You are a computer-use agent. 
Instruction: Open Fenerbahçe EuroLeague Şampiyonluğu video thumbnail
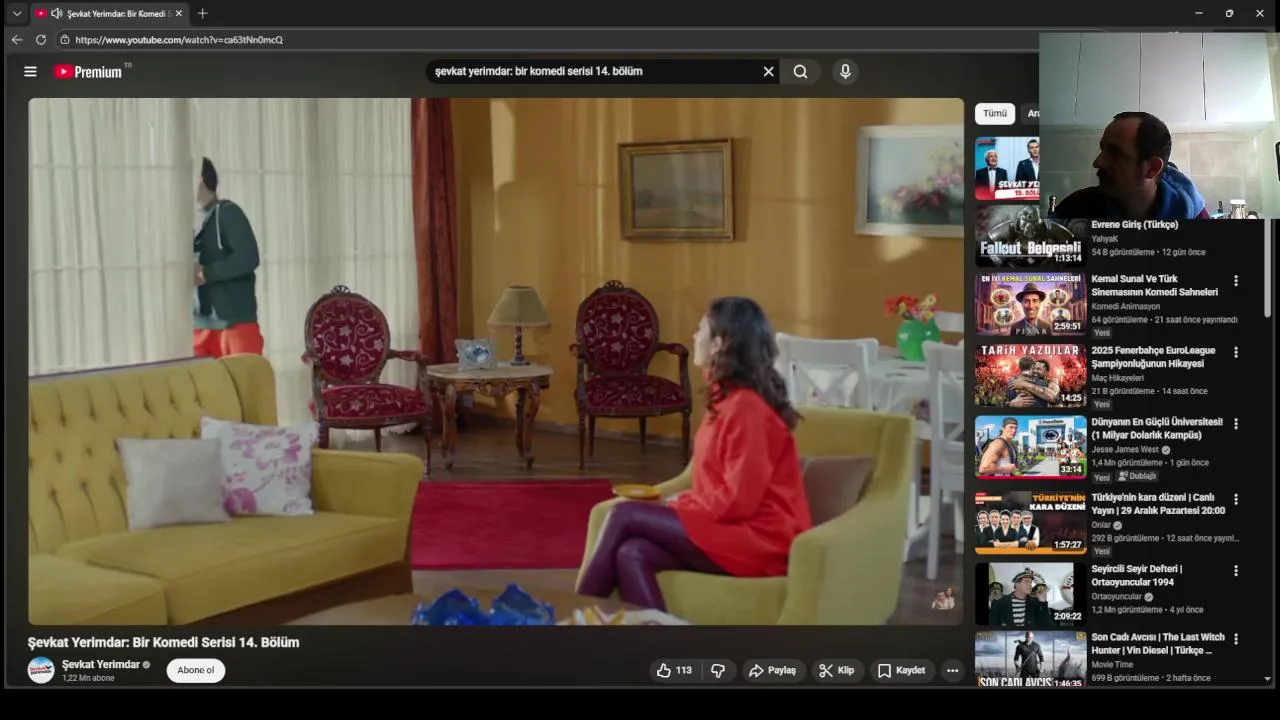pos(1030,375)
